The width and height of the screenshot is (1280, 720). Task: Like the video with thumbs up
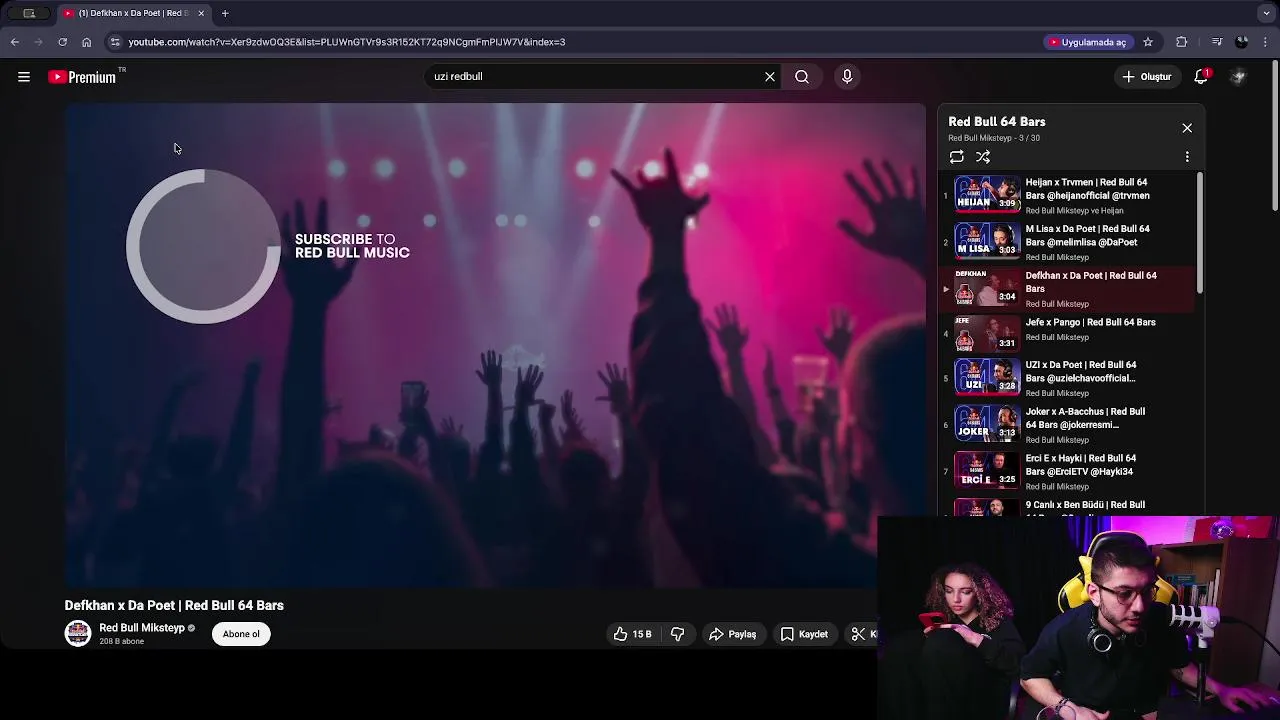pos(632,634)
